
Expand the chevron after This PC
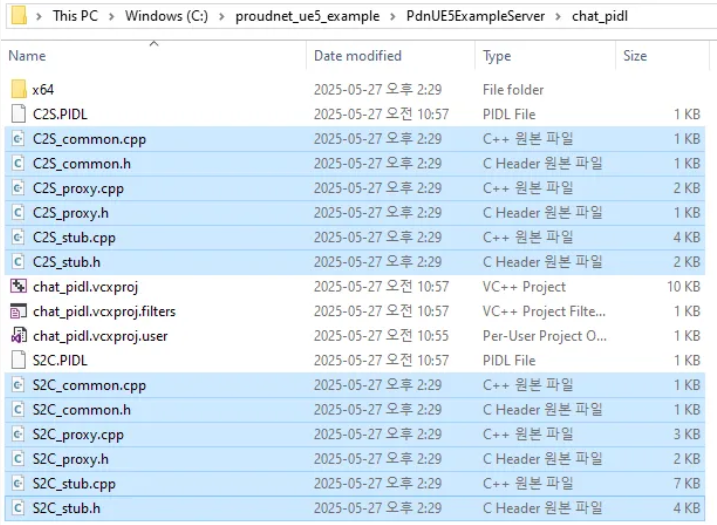112,16
